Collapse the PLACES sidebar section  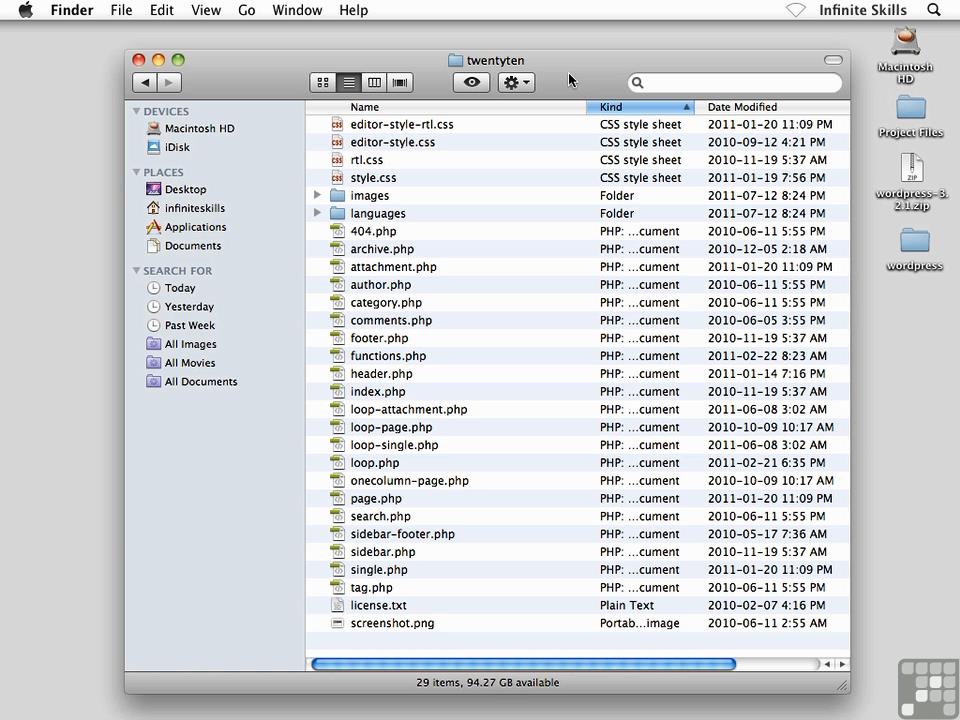click(x=136, y=172)
